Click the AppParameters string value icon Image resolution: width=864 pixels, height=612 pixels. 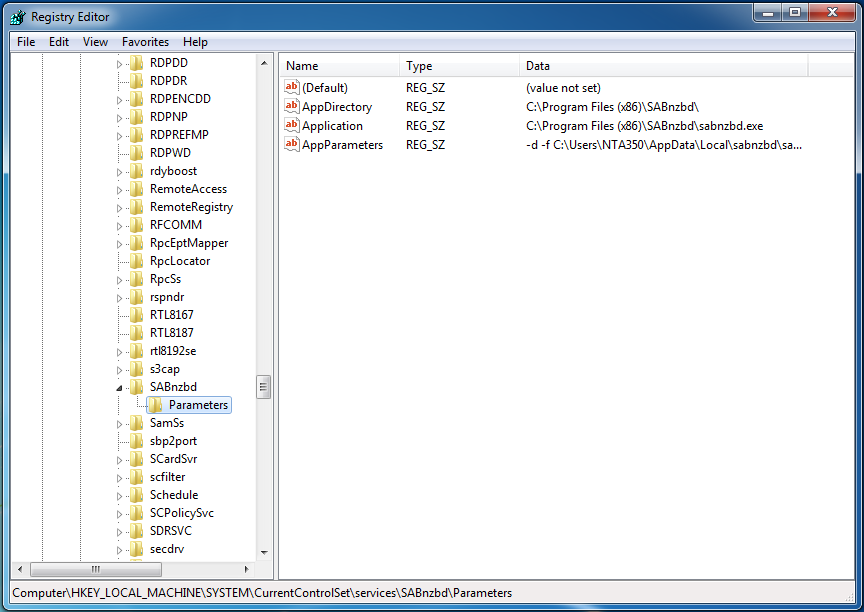pyautogui.click(x=291, y=144)
